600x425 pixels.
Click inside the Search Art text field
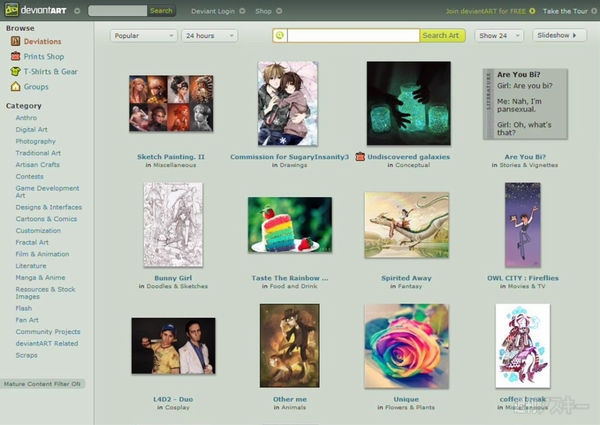(353, 36)
